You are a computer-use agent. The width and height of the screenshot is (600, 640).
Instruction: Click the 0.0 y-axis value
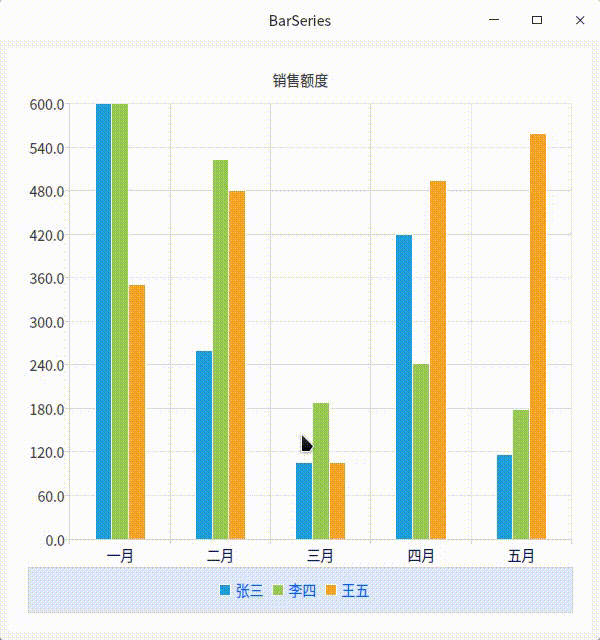[x=55, y=541]
